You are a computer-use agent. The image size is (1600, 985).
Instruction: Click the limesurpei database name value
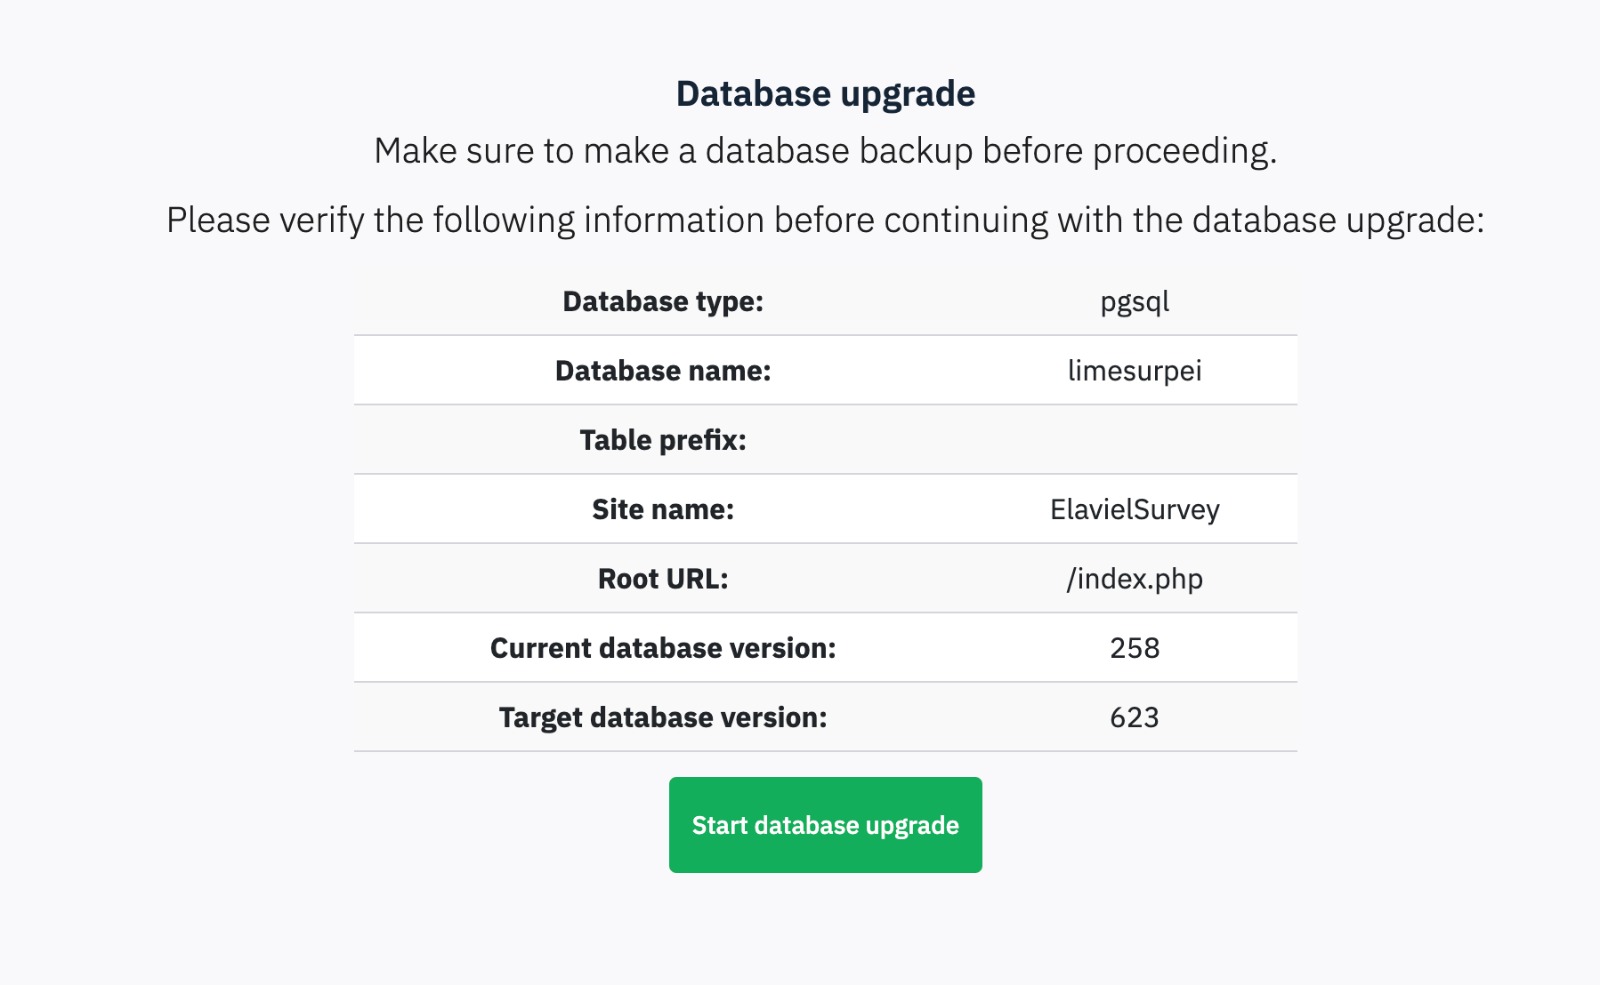[x=1134, y=371]
